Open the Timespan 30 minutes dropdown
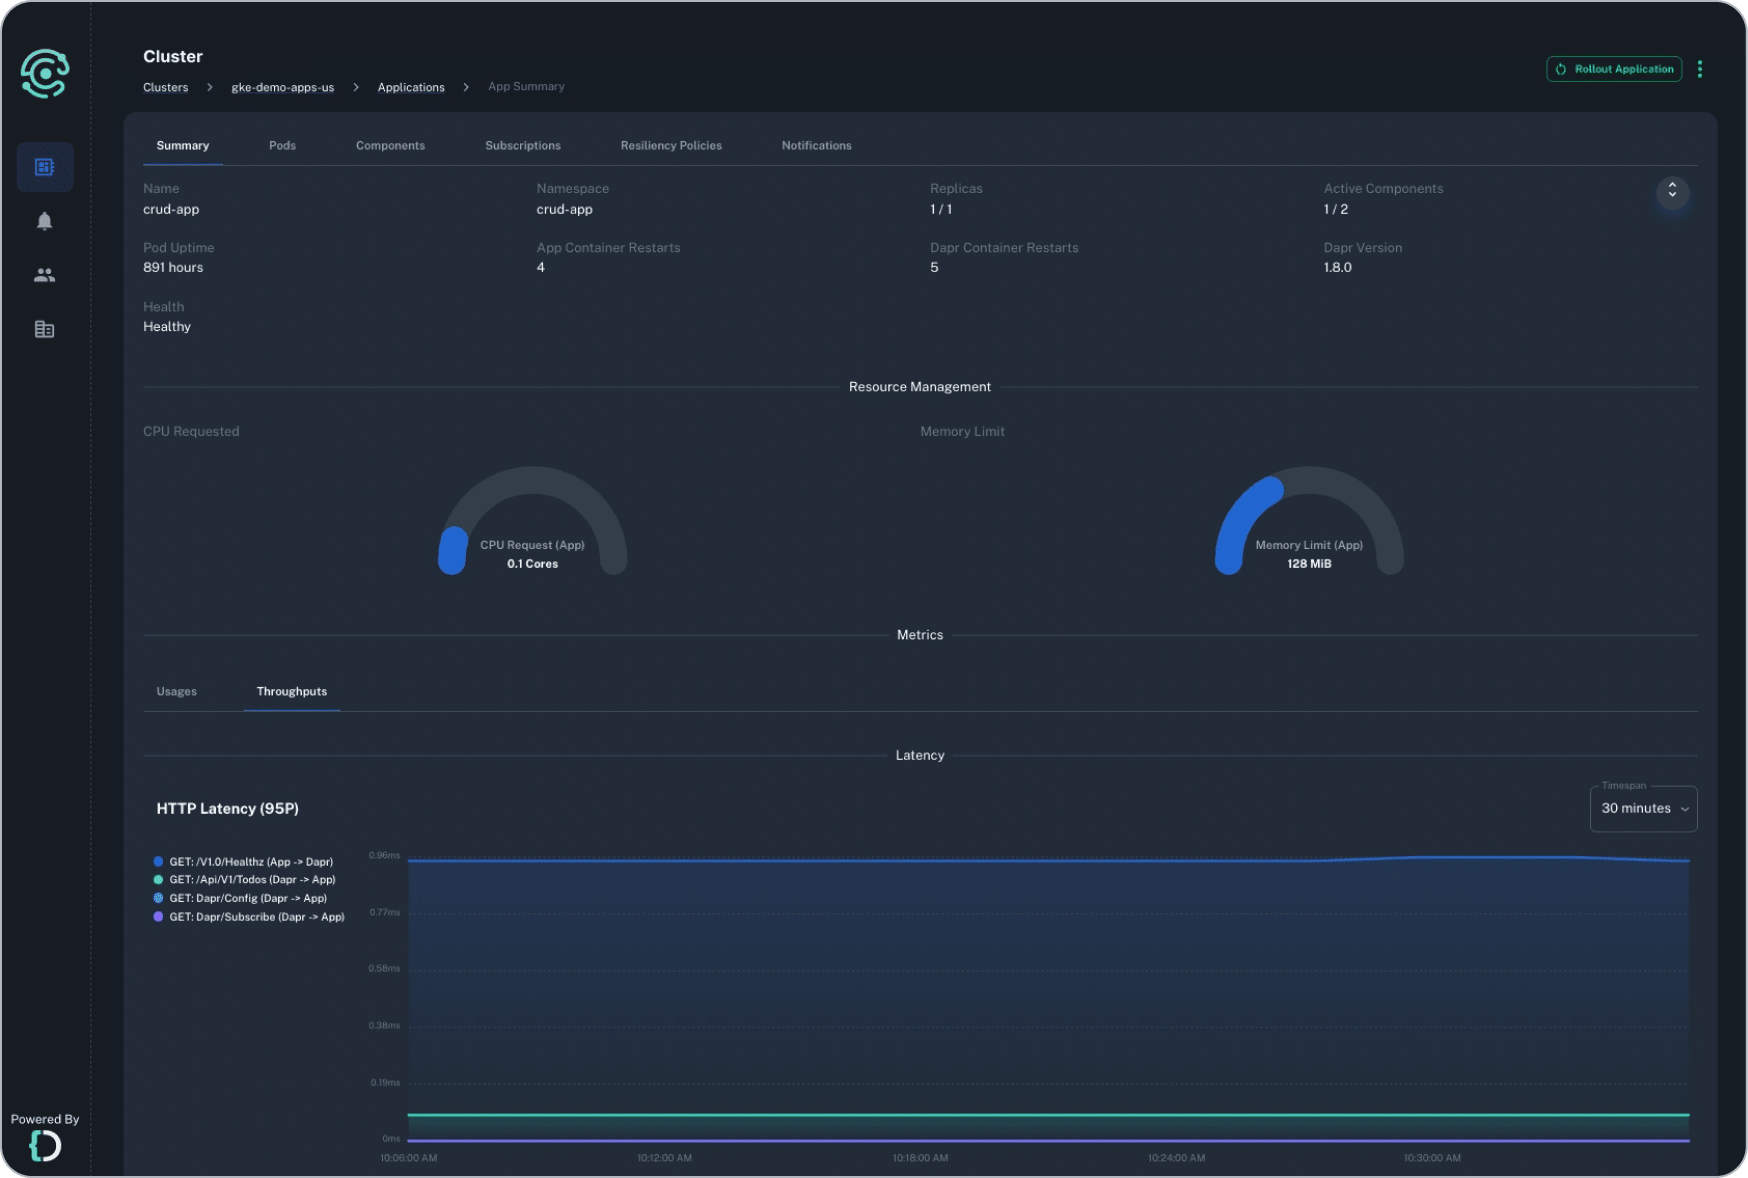Image resolution: width=1748 pixels, height=1178 pixels. (x=1643, y=808)
